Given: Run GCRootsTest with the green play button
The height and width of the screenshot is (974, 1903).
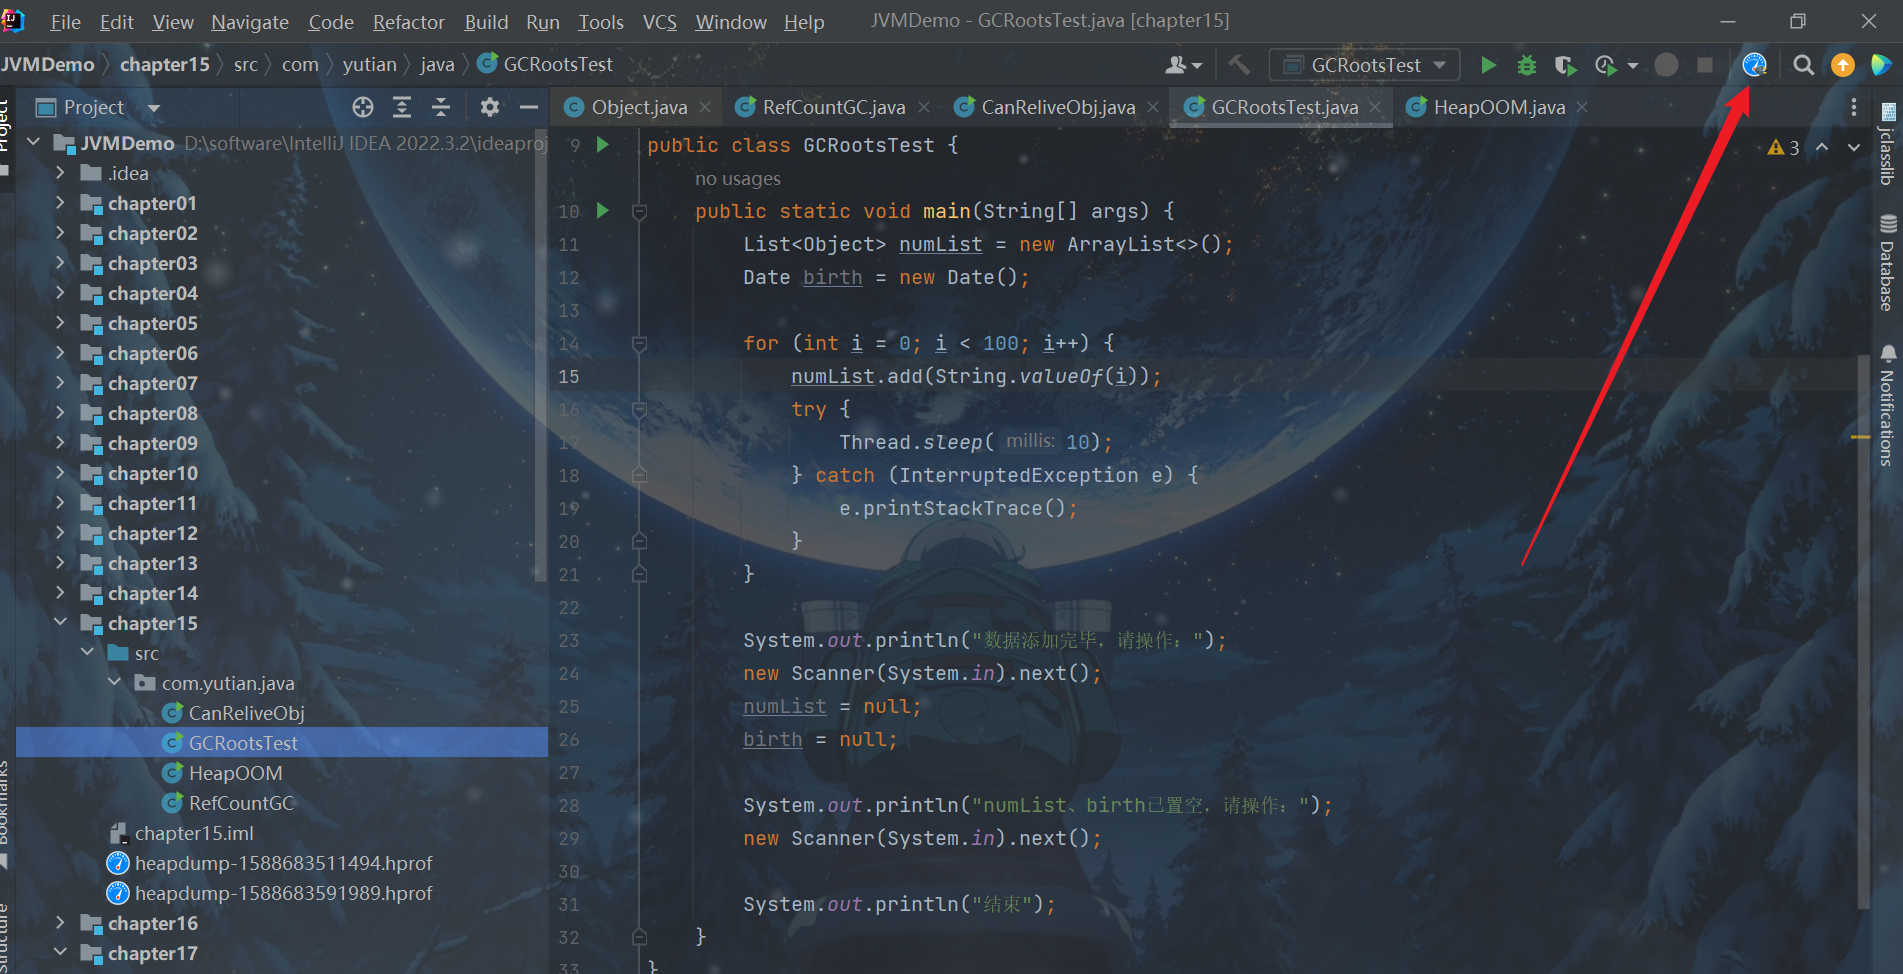Looking at the screenshot, I should coord(1488,65).
